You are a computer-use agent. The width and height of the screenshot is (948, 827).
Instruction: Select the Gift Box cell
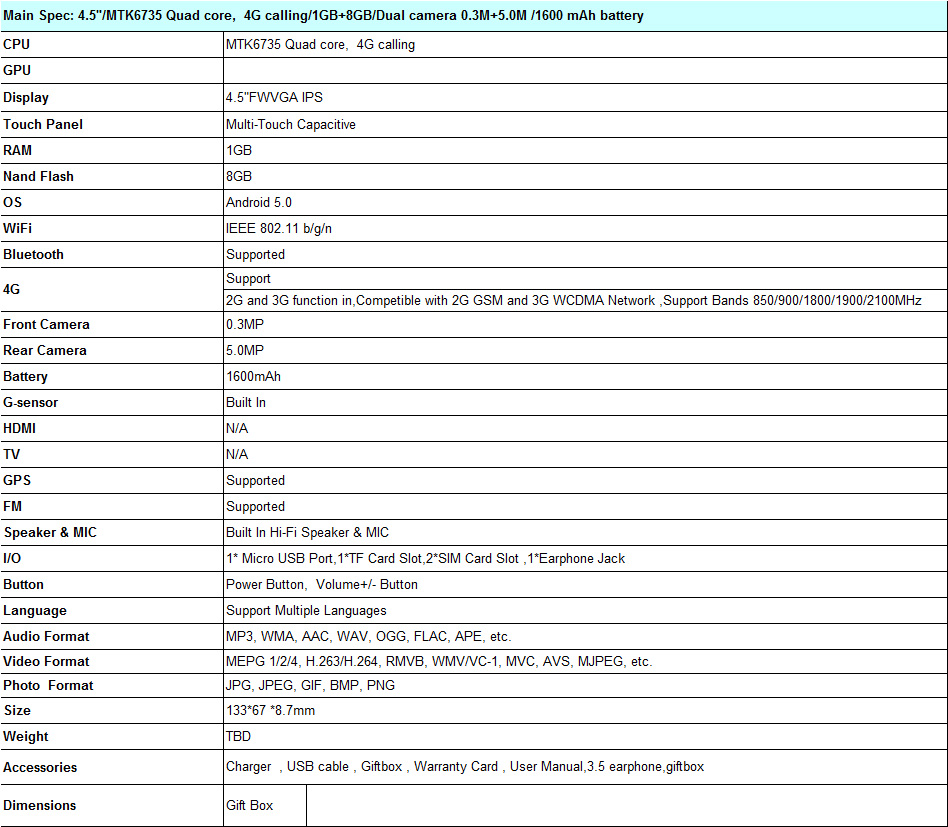click(265, 806)
